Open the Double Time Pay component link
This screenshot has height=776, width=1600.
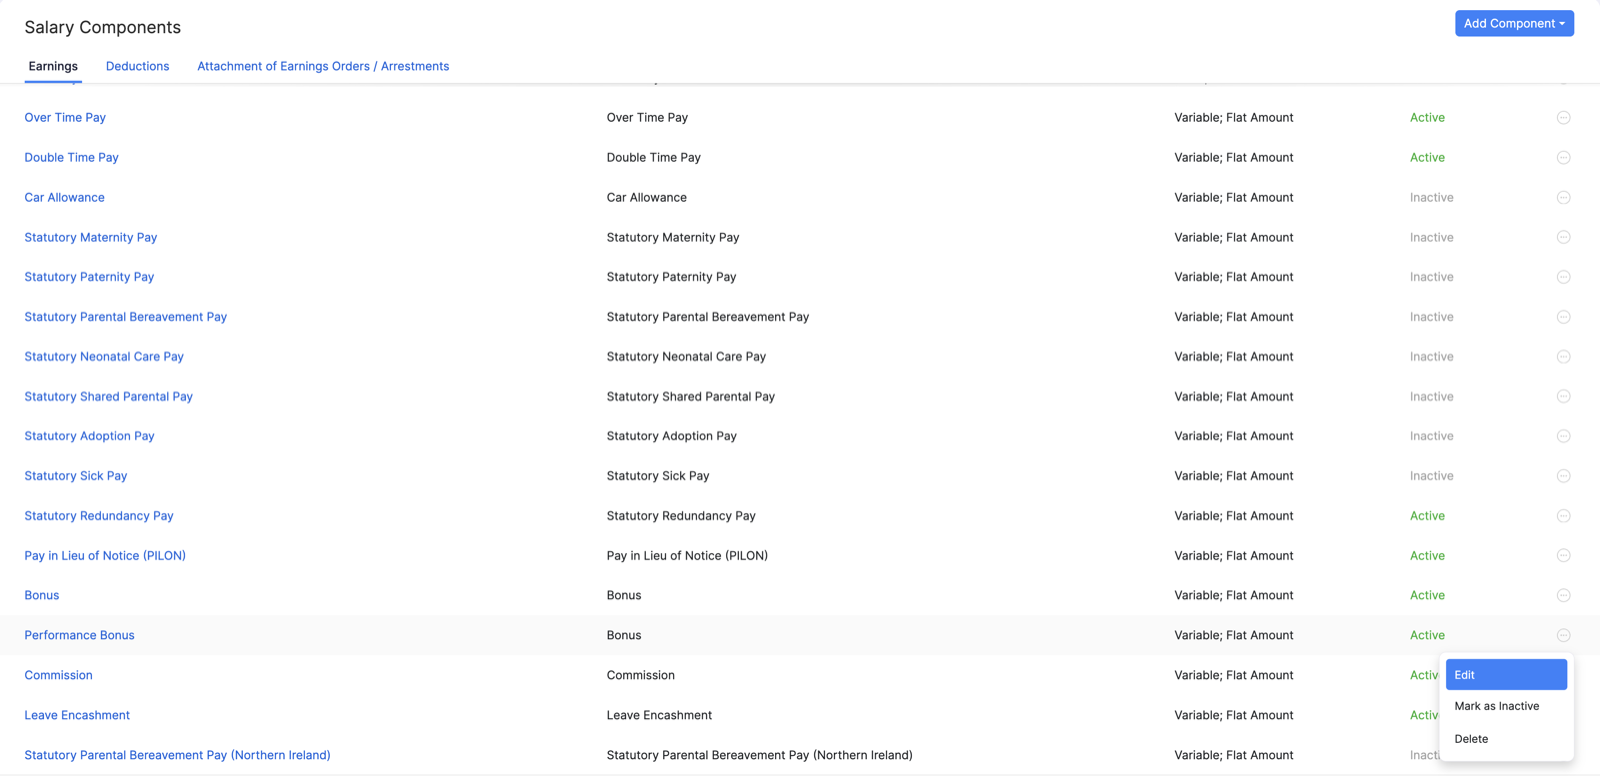tap(72, 158)
